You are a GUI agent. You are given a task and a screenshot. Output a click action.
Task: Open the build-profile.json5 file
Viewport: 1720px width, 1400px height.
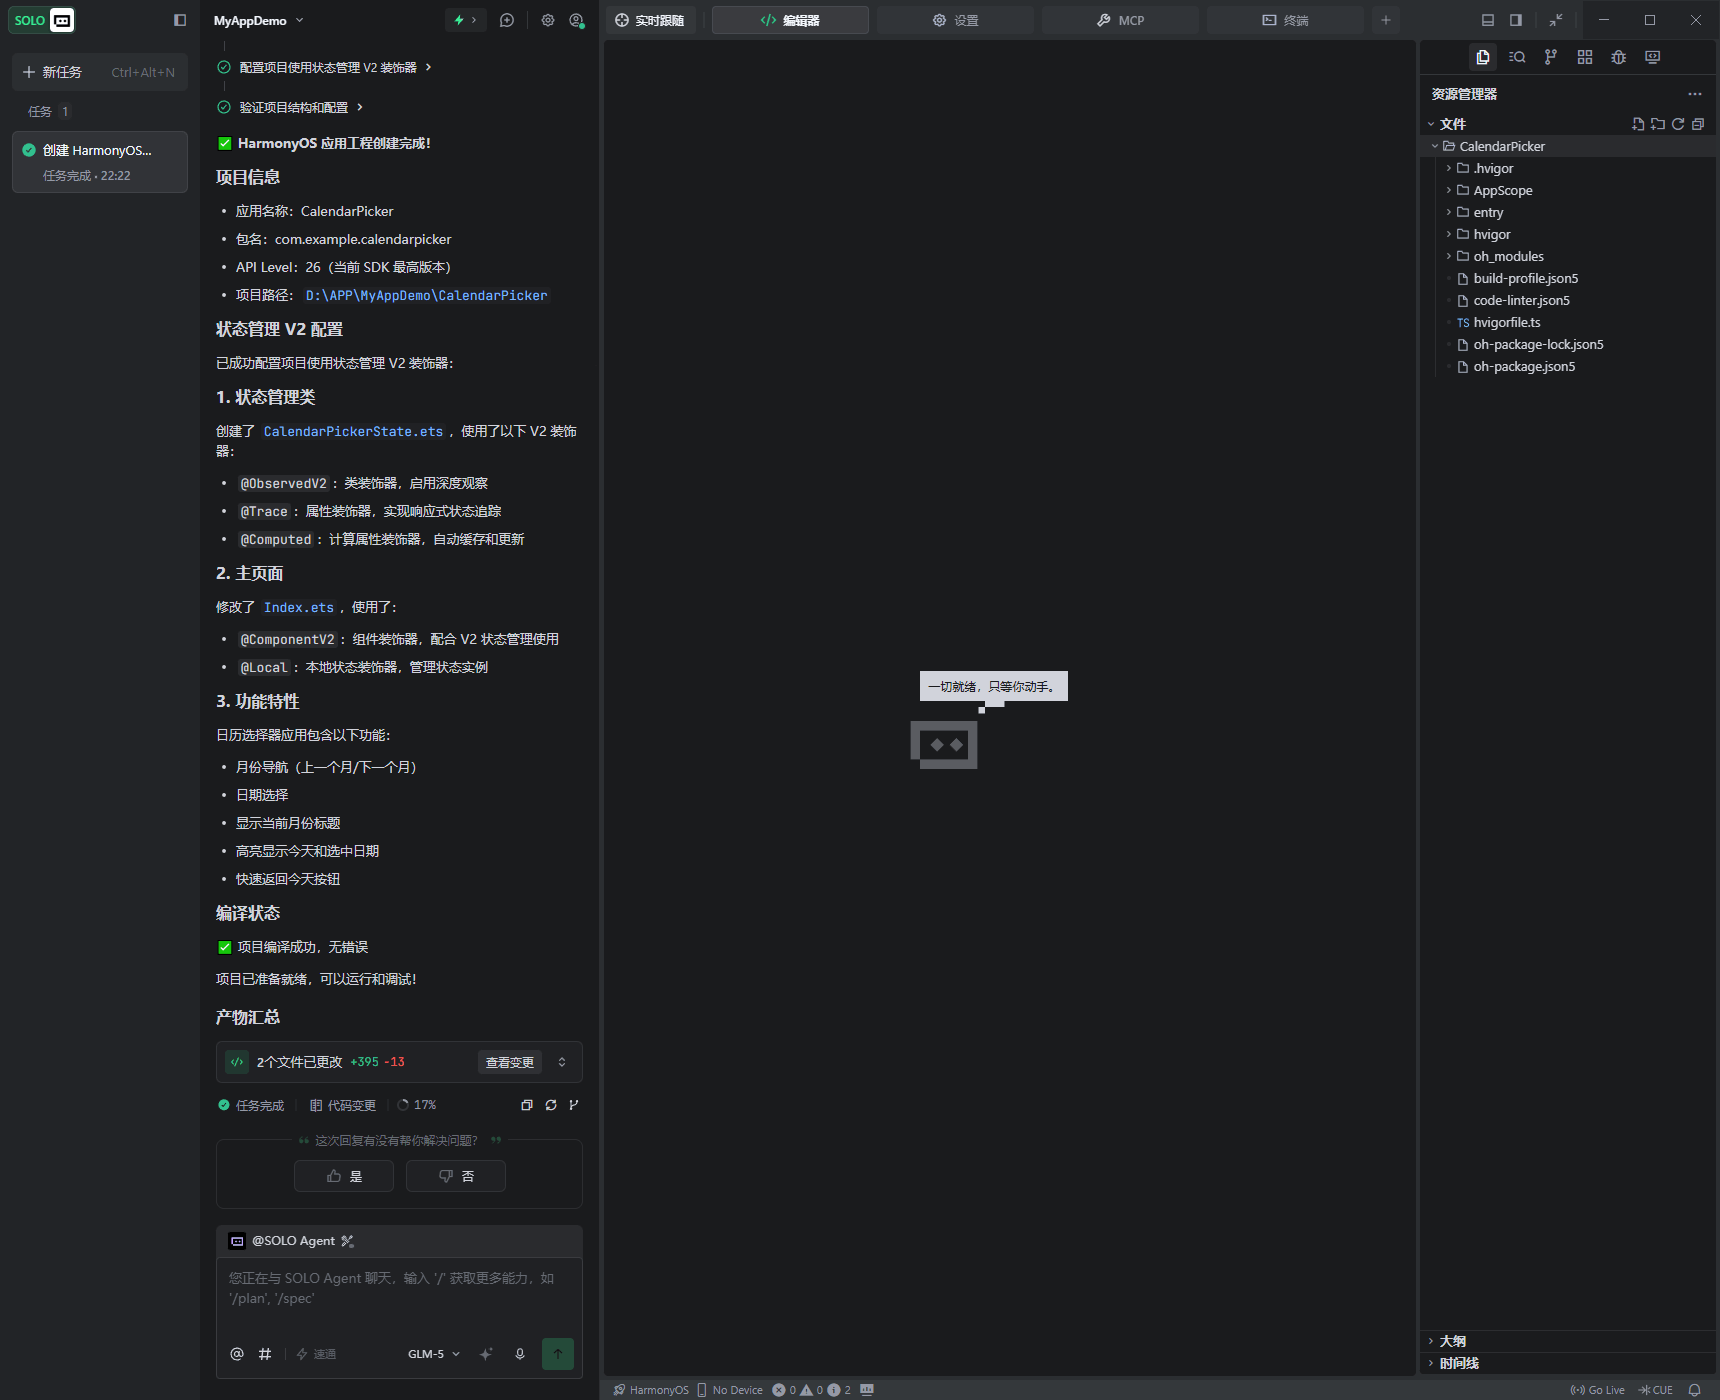1570,278
